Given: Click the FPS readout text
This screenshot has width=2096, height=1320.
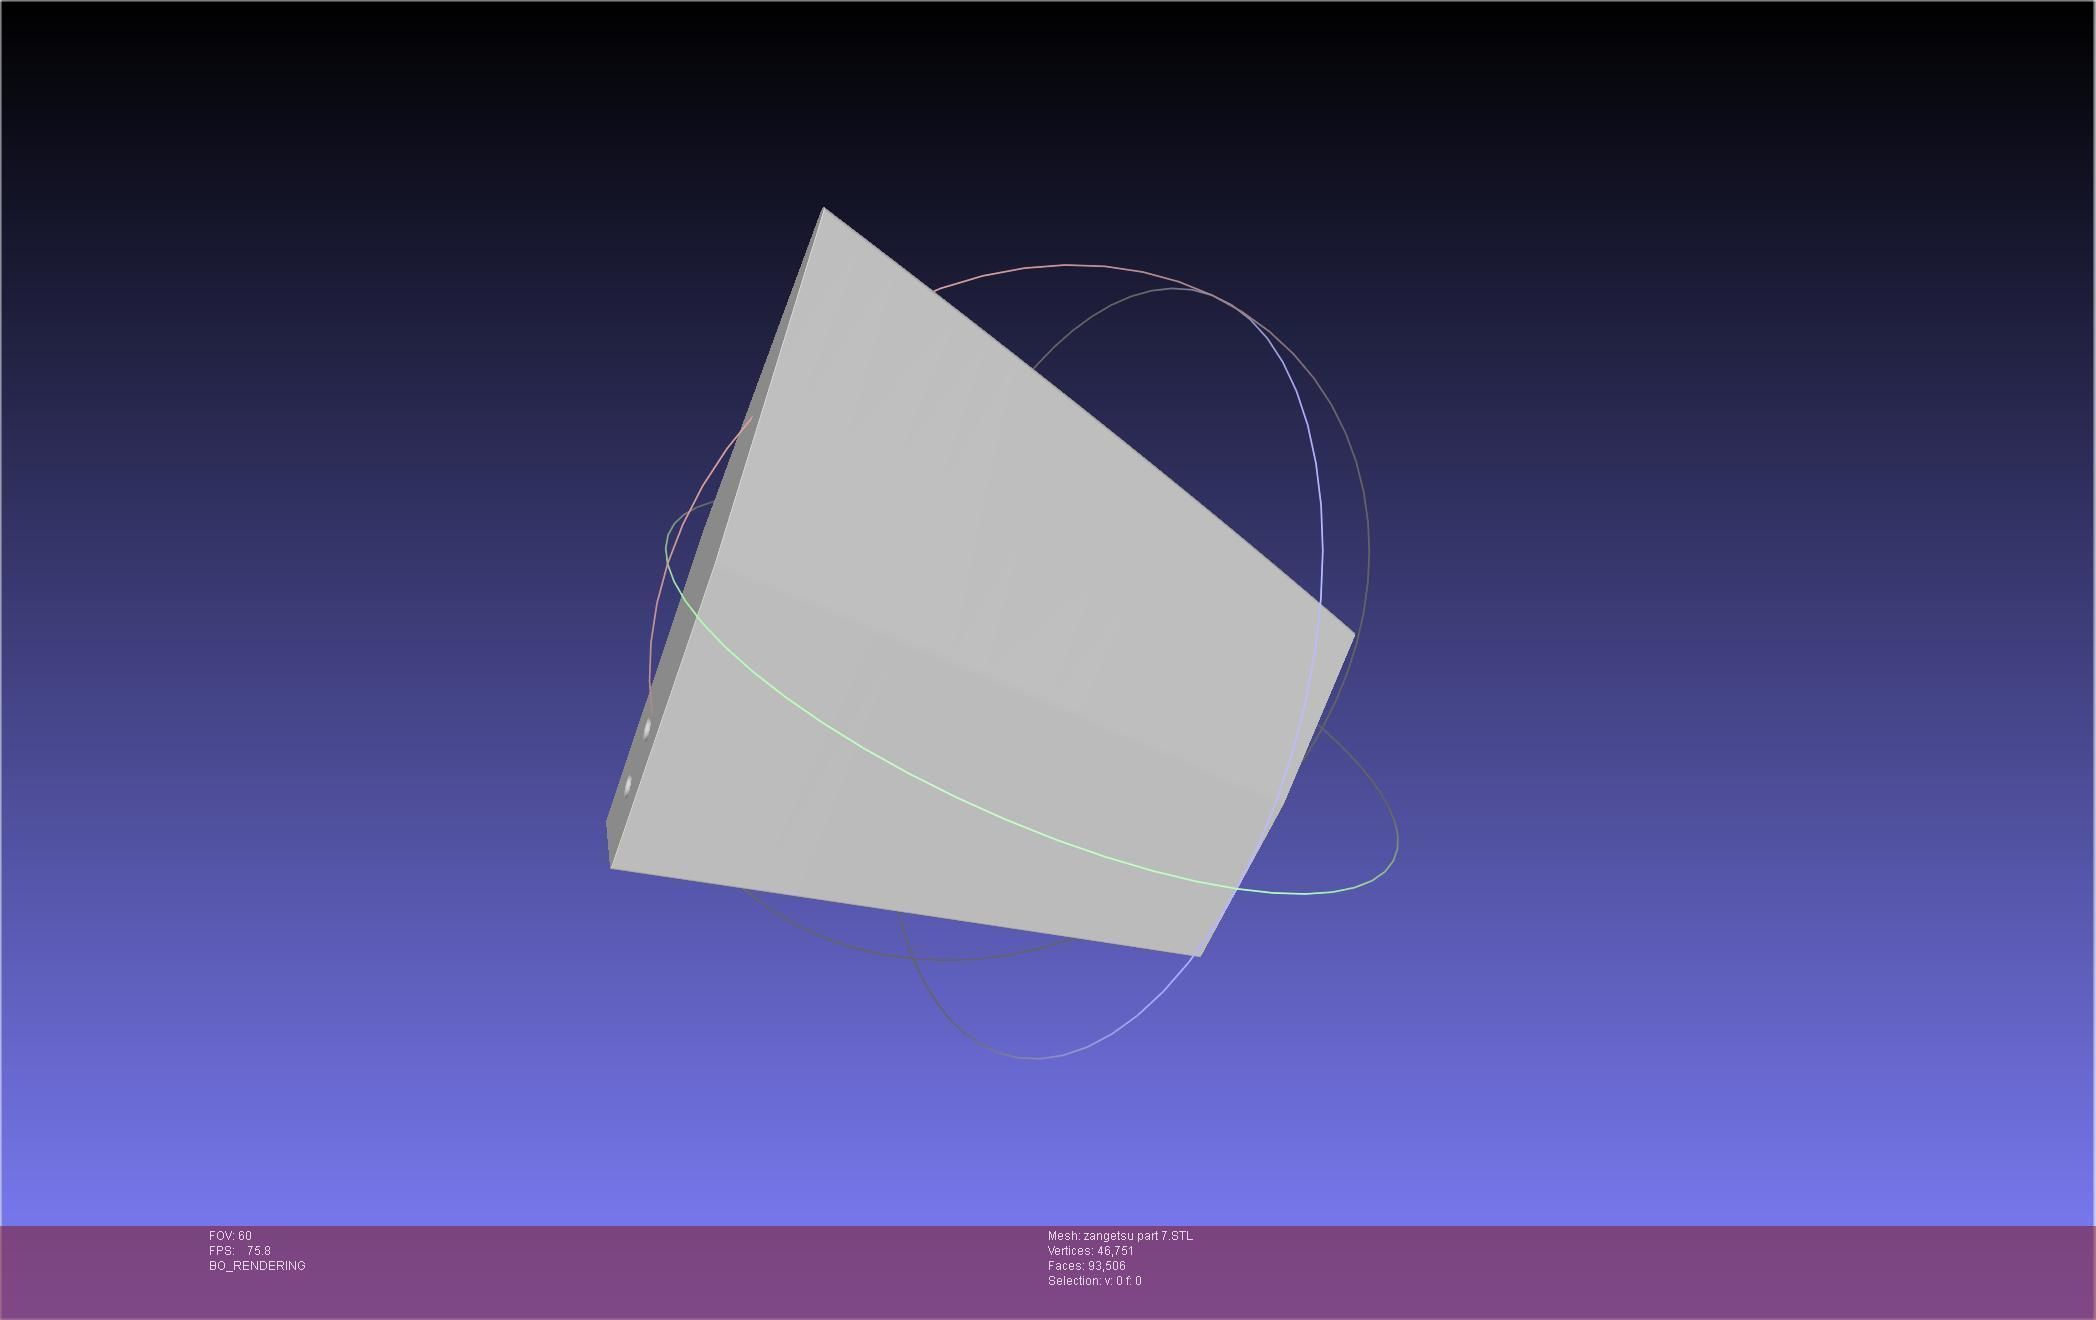Looking at the screenshot, I should coord(240,1251).
